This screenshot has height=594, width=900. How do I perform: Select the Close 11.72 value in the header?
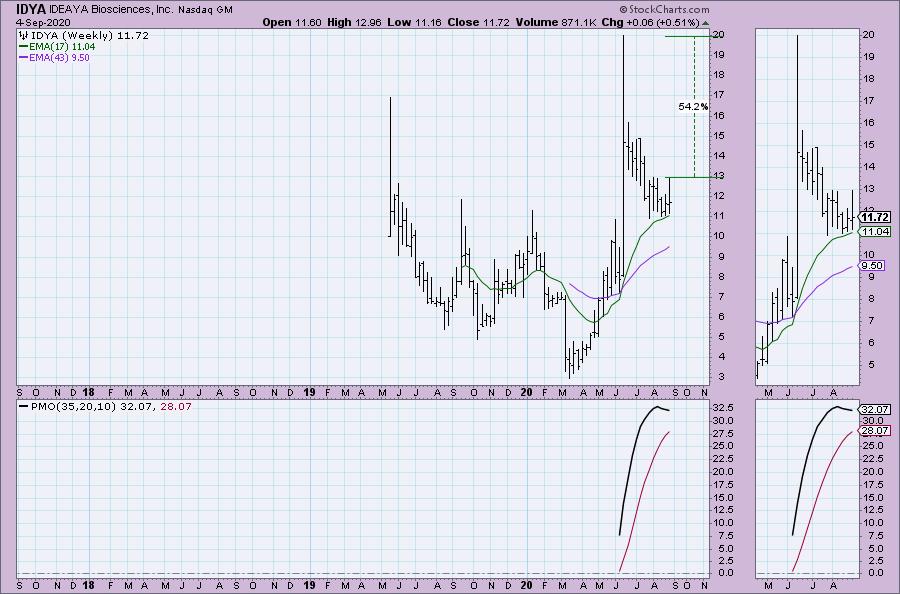coord(479,22)
